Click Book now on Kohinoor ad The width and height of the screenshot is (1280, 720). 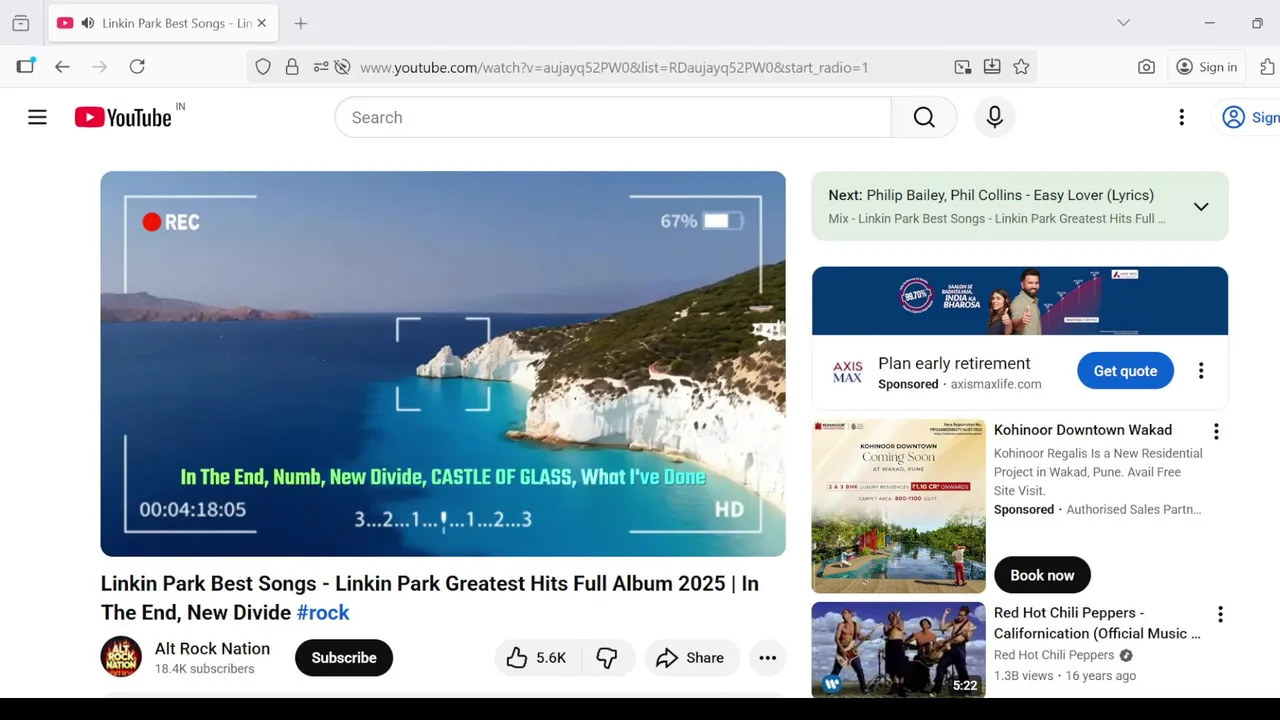(1042, 575)
